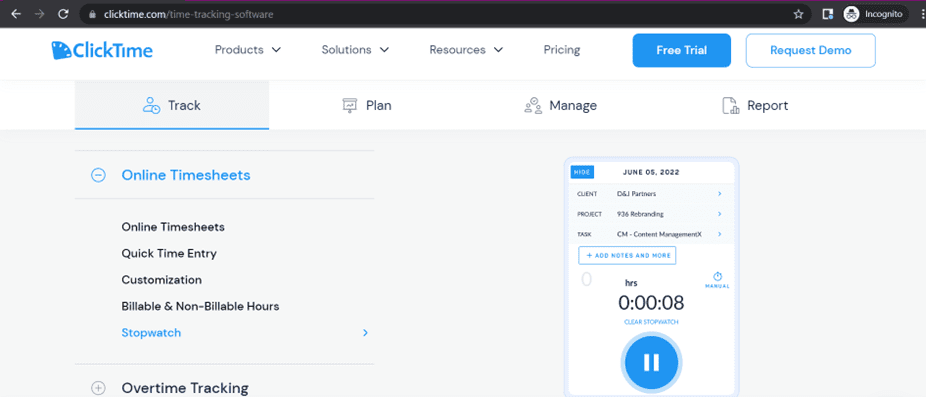Start a Free Trial
Screen dimensions: 926x397
[682, 50]
